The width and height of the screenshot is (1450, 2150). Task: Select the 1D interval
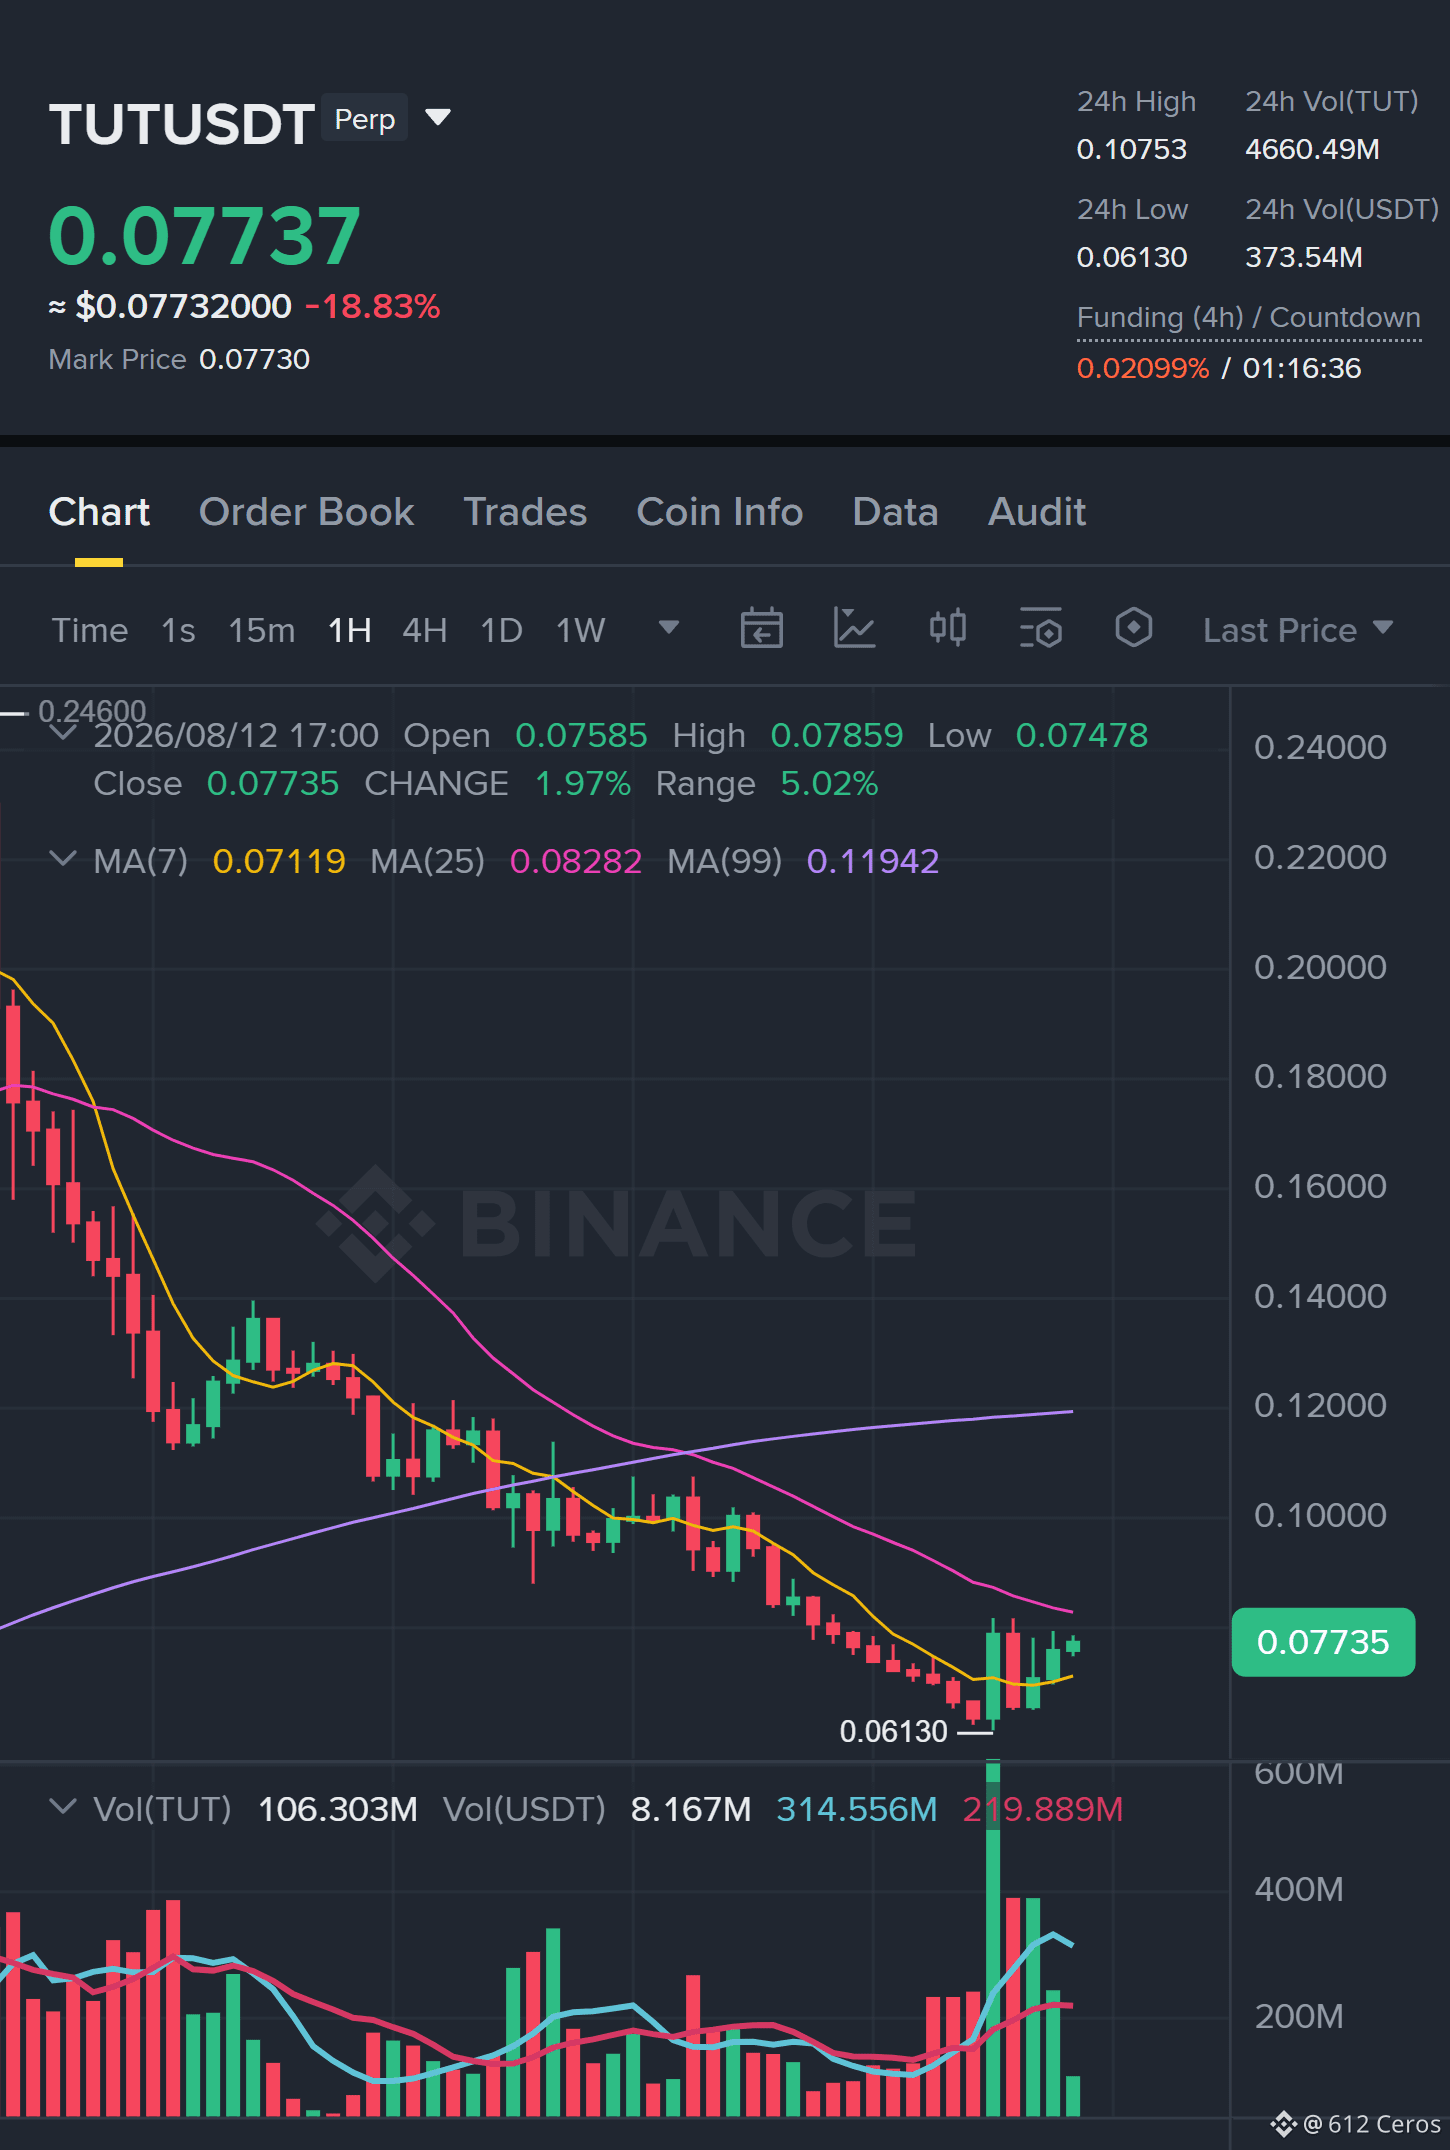pos(502,630)
